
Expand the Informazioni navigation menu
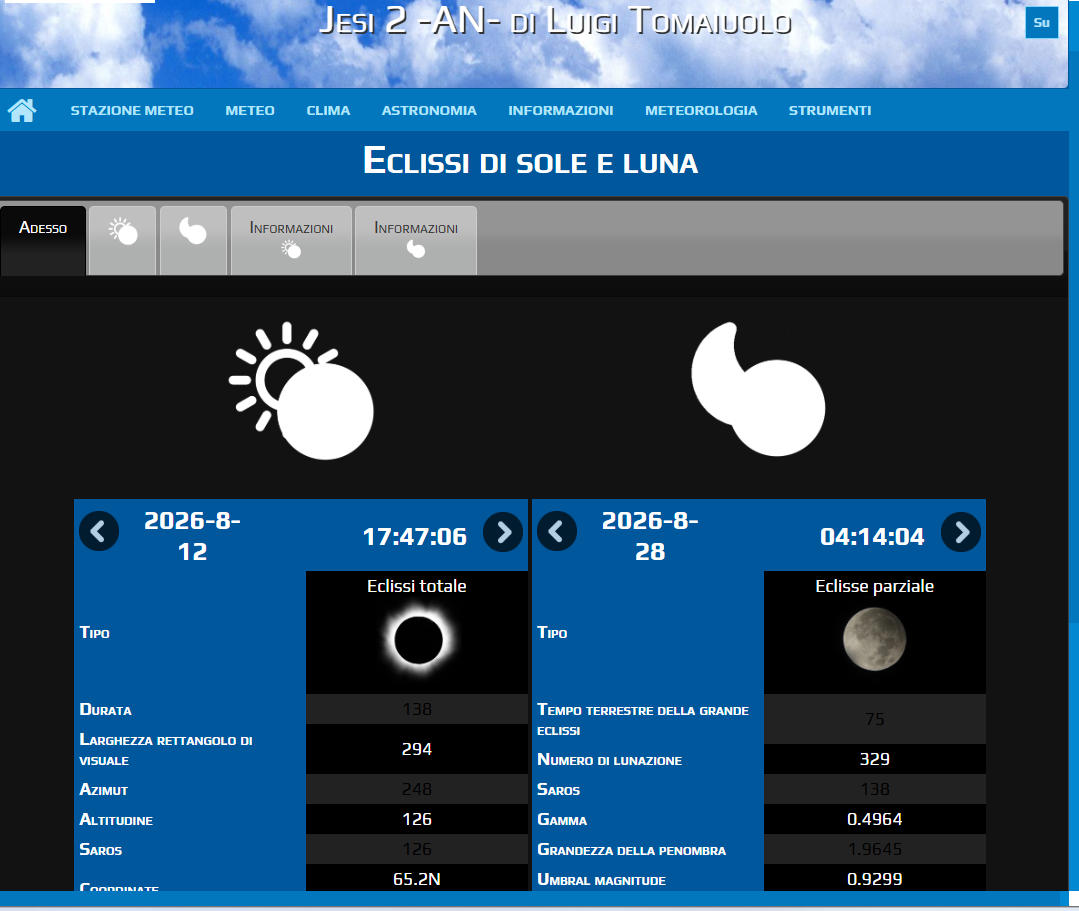point(560,111)
